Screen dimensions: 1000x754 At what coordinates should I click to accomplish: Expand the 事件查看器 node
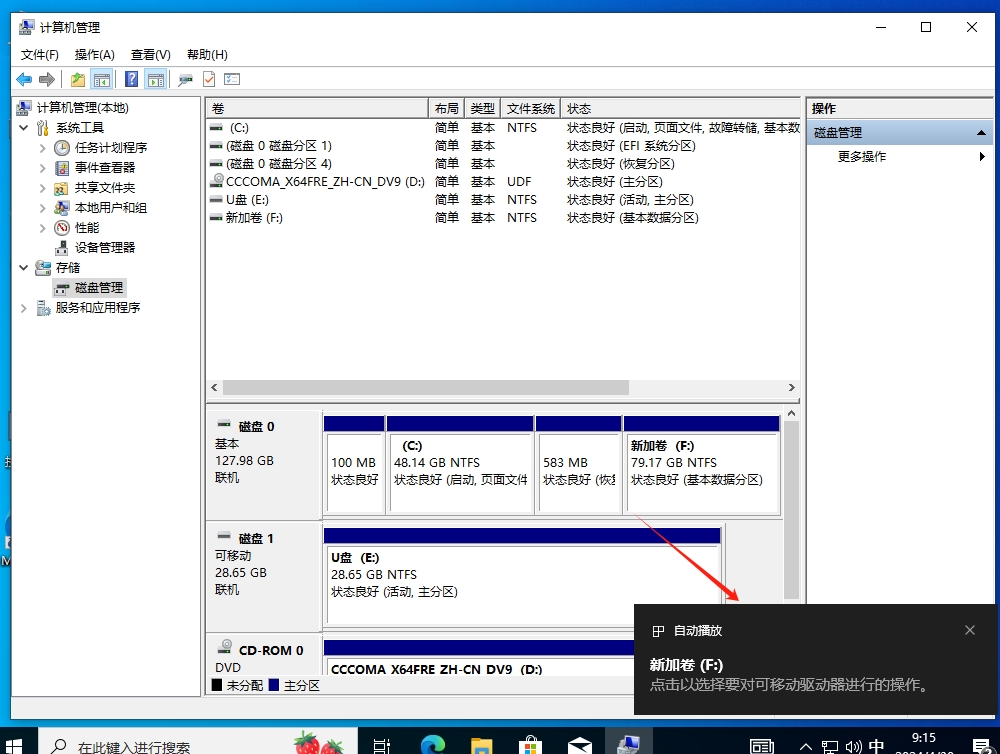[x=42, y=168]
